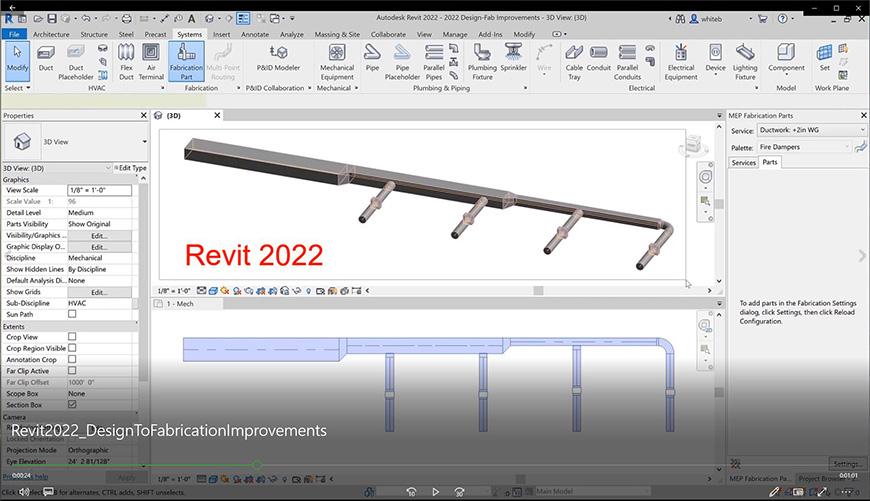
Task: Switch to the Services tab in Fabrication Parts
Action: (743, 163)
